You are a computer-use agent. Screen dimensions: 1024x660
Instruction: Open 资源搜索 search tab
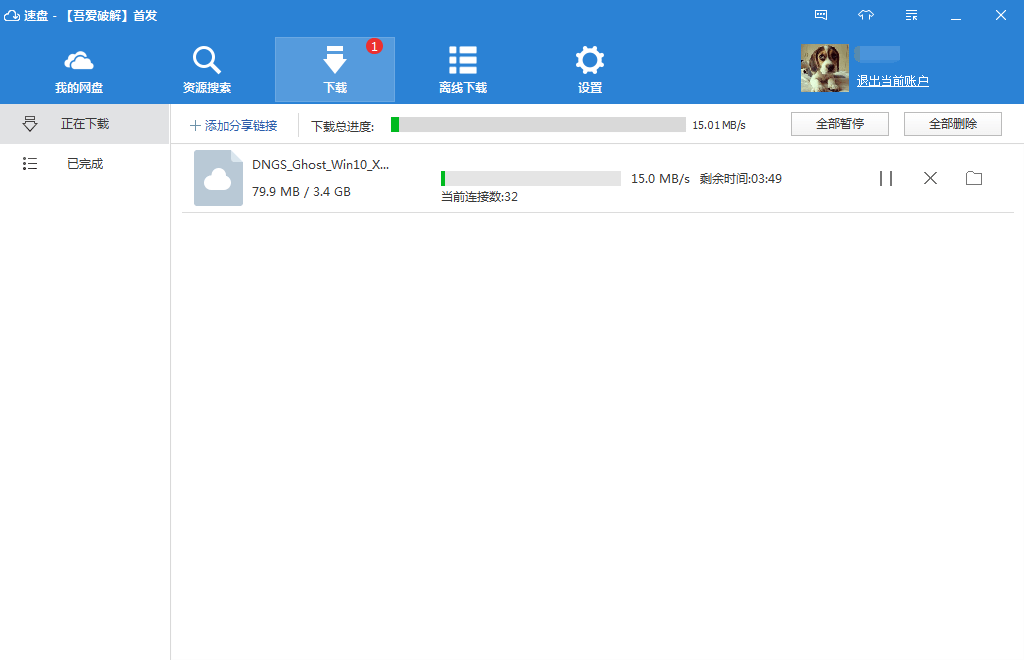point(206,70)
